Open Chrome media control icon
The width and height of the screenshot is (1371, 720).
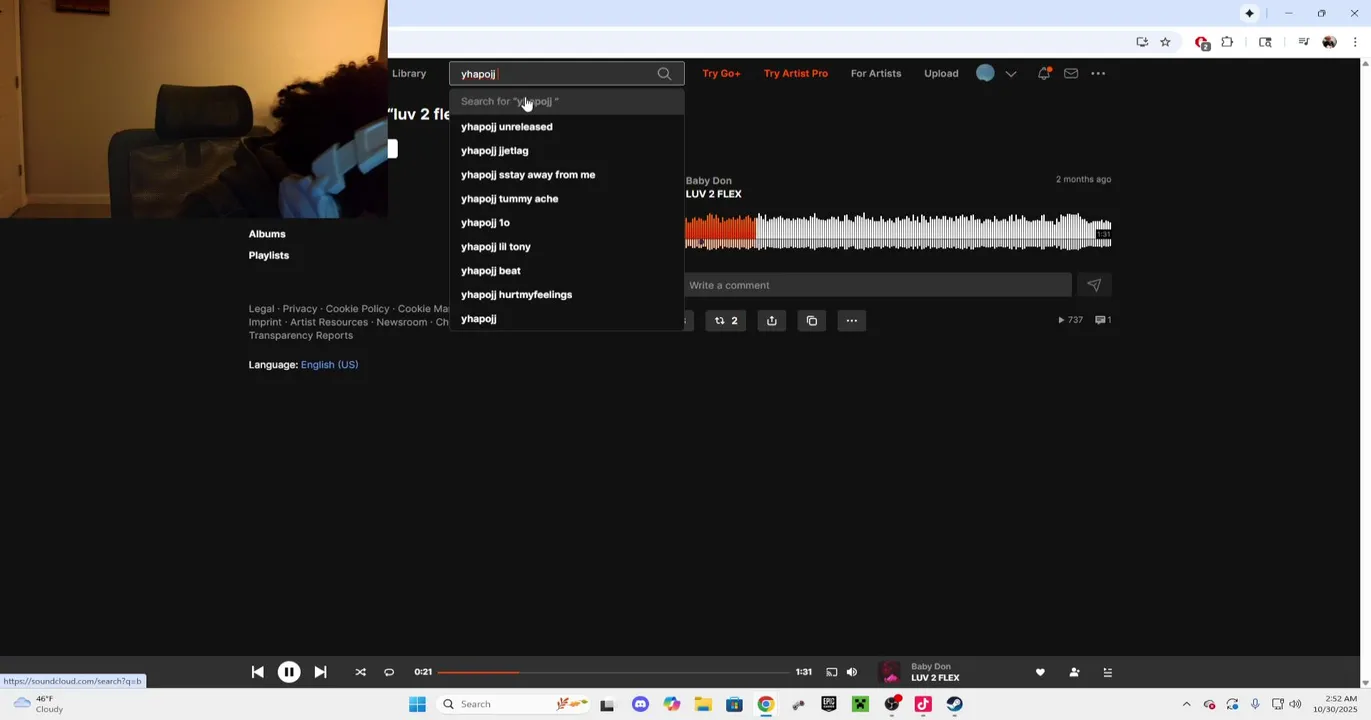click(1303, 42)
